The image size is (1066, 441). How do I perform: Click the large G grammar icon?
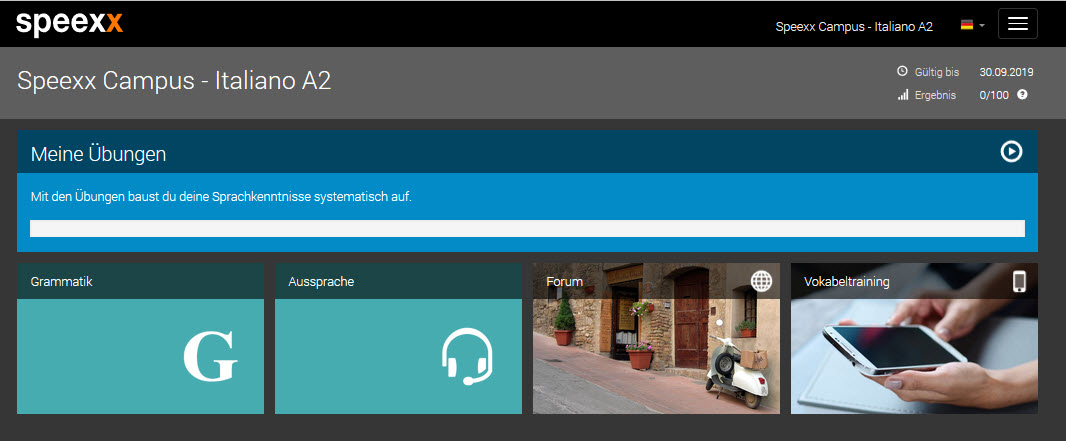pyautogui.click(x=211, y=355)
